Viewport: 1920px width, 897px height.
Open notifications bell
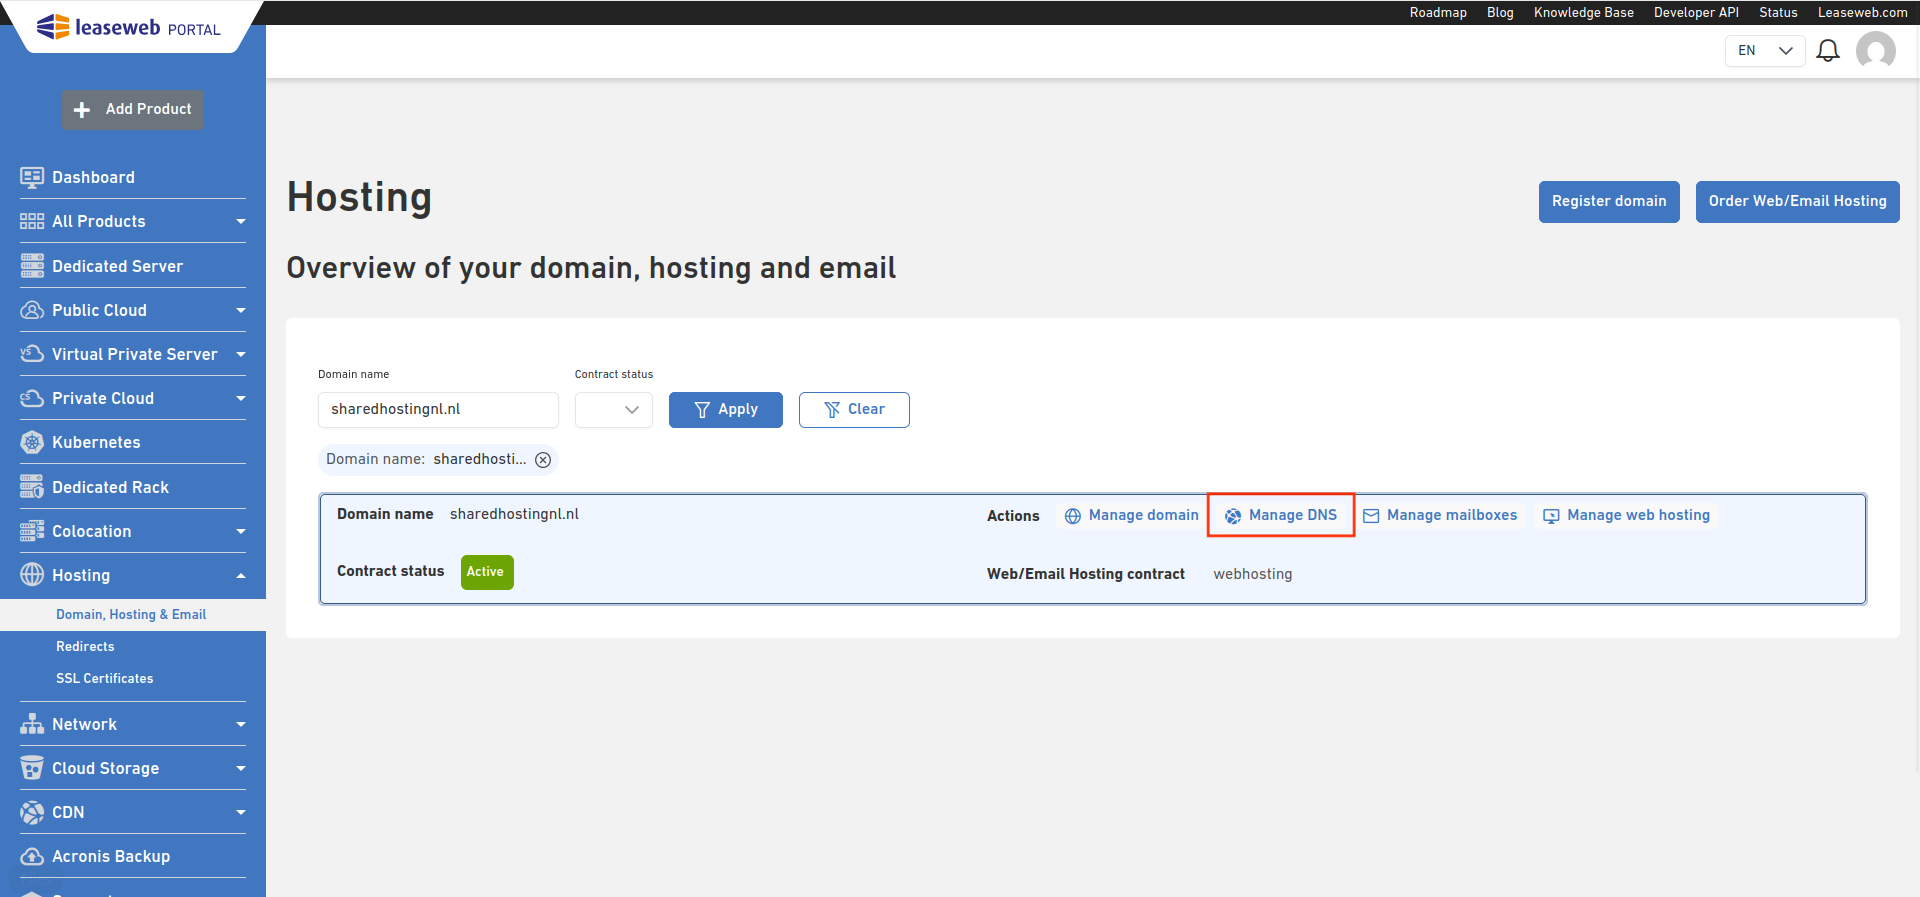coord(1828,50)
